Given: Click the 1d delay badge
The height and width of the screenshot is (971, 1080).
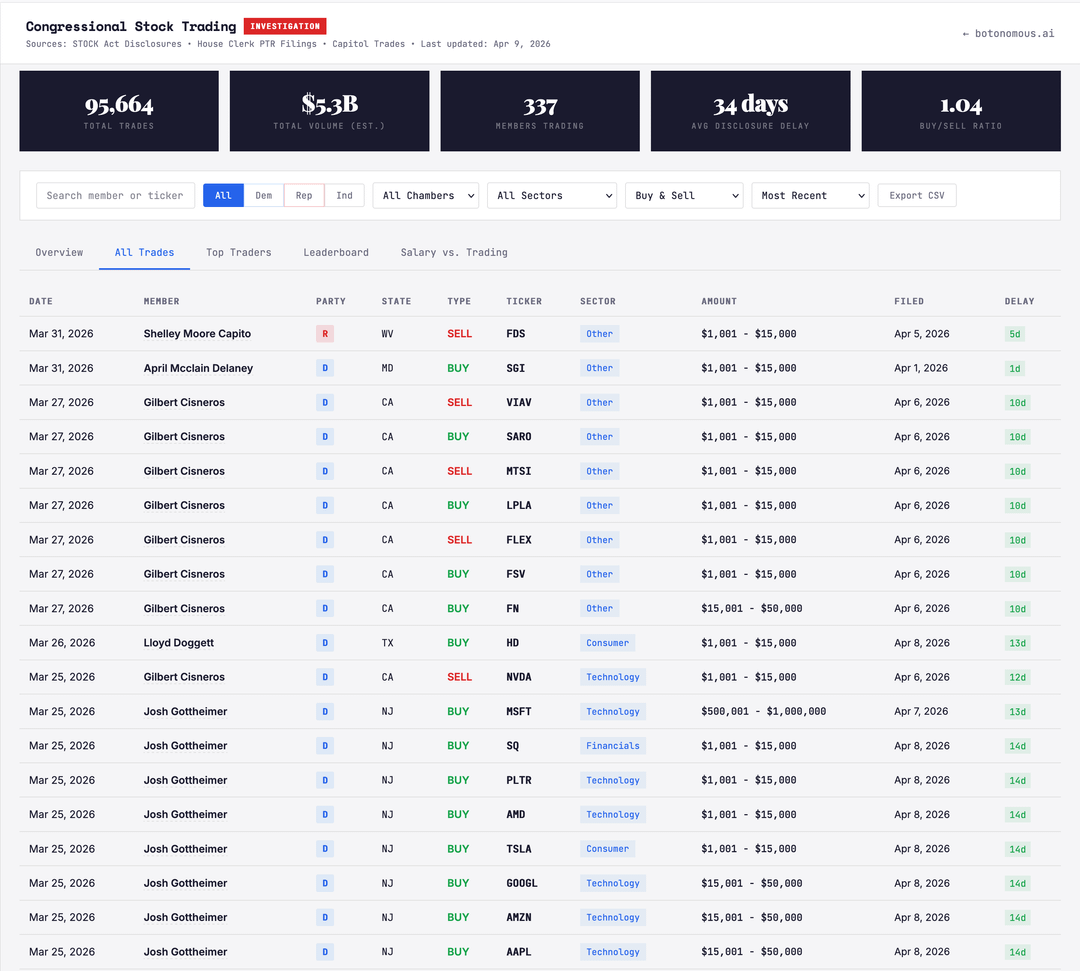Looking at the screenshot, I should point(1014,368).
